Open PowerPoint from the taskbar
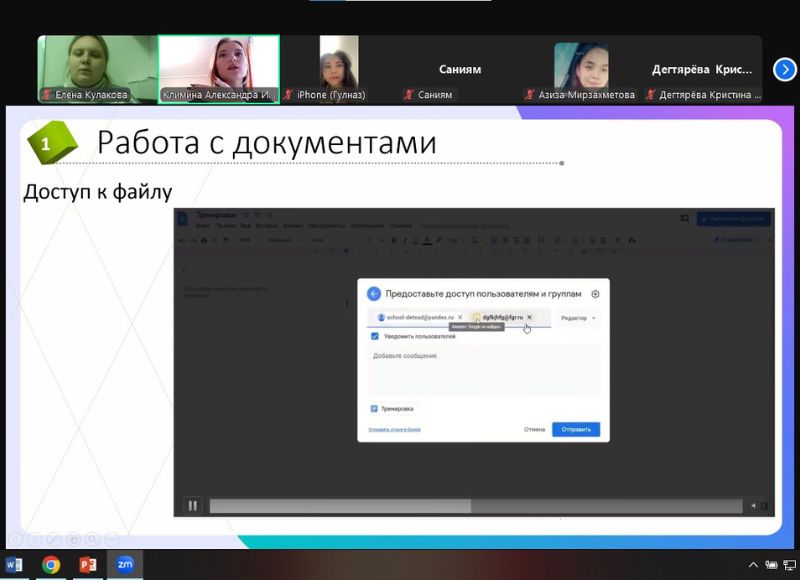The image size is (800, 580). pos(88,565)
